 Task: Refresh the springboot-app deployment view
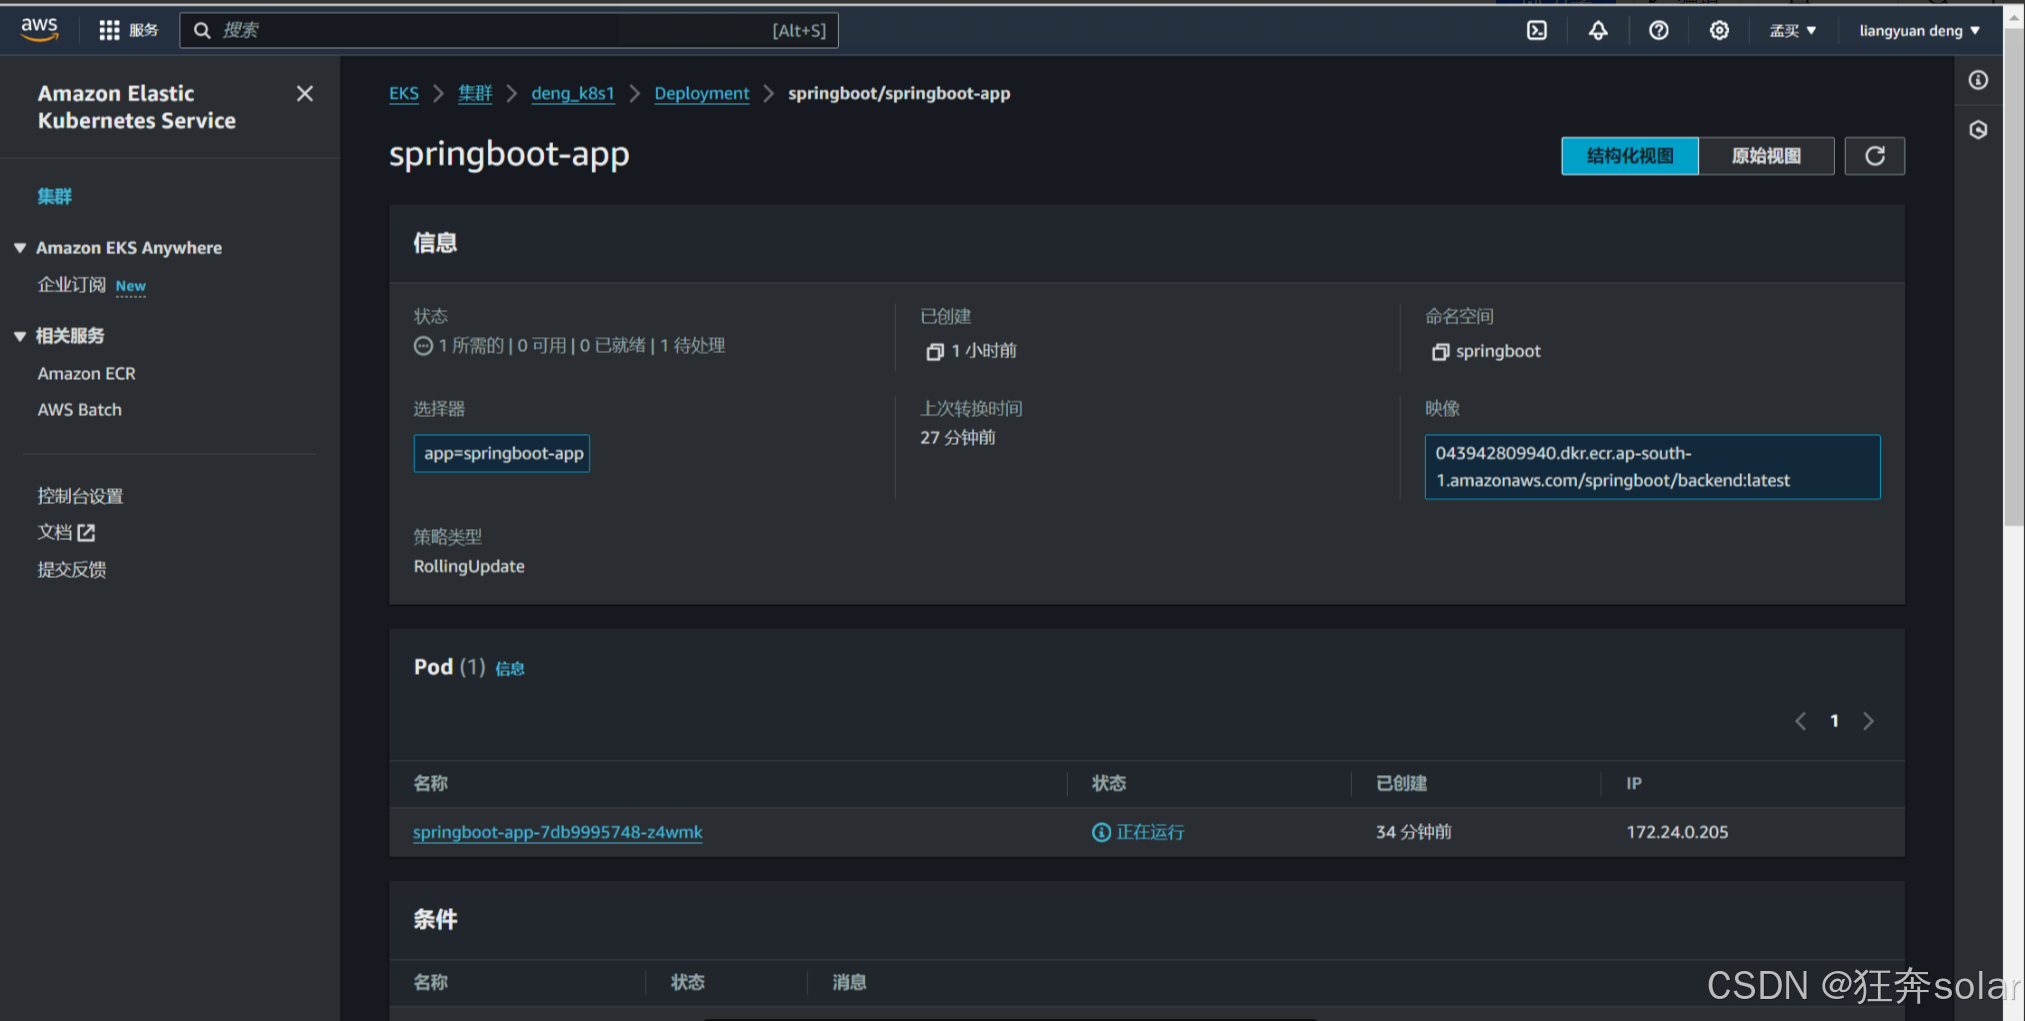[1875, 156]
